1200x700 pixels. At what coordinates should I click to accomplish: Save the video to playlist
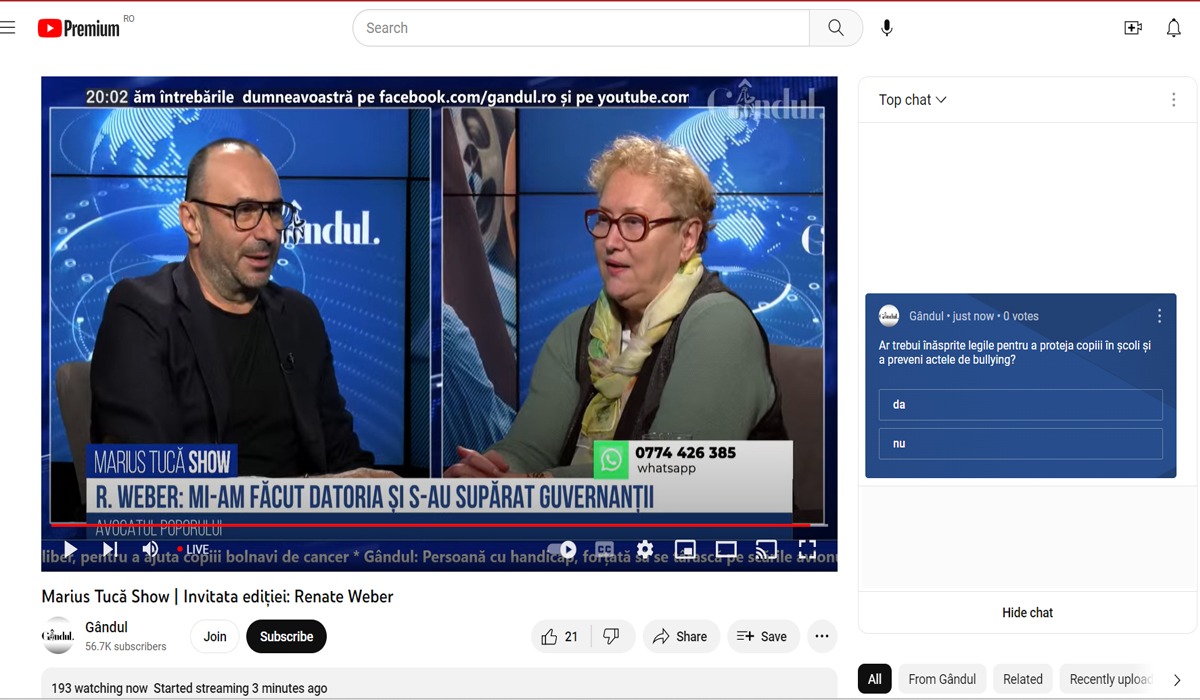click(x=762, y=636)
